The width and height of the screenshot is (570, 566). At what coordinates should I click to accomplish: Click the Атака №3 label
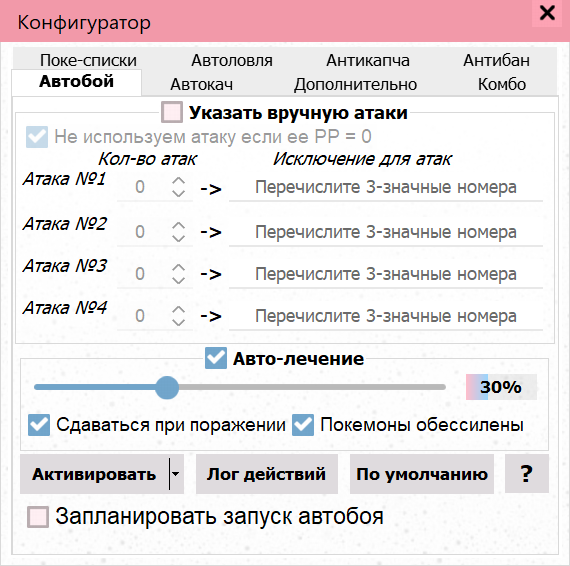65,266
